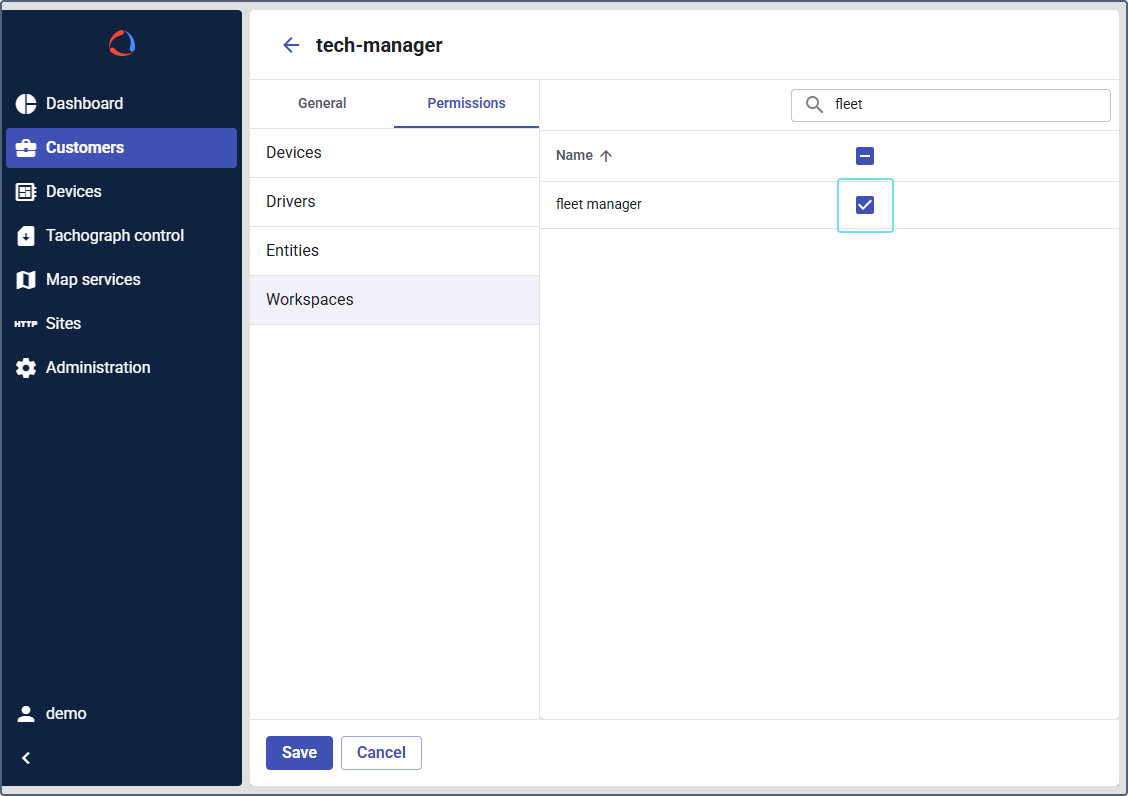Click the Customers briefcase icon
Viewport: 1128px width, 796px height.
click(26, 148)
